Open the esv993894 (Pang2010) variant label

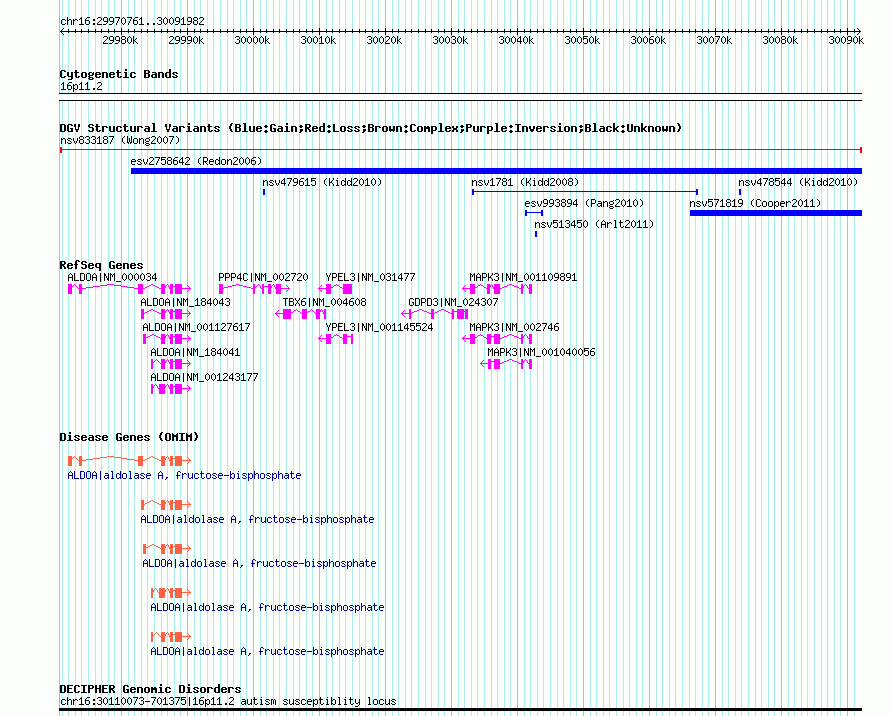(x=584, y=203)
